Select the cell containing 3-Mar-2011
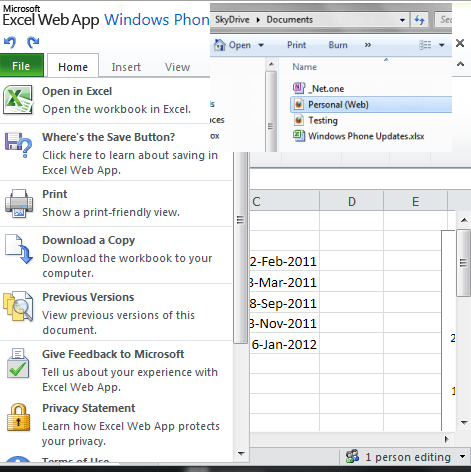This screenshot has height=472, width=471. [x=284, y=282]
